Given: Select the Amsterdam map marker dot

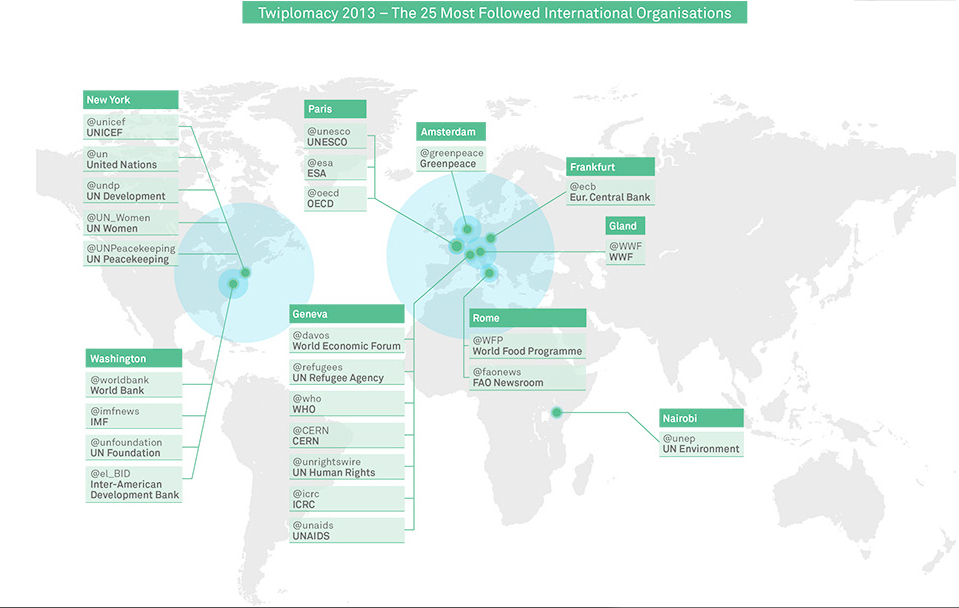Looking at the screenshot, I should tap(467, 229).
